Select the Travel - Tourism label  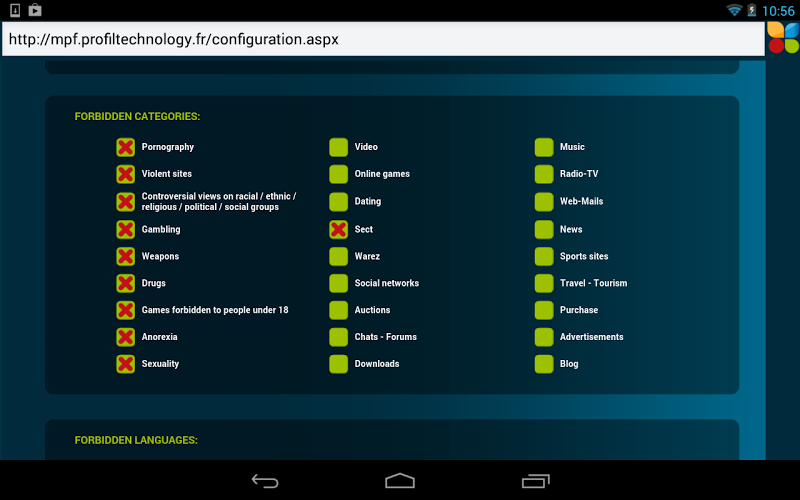pyautogui.click(x=593, y=283)
